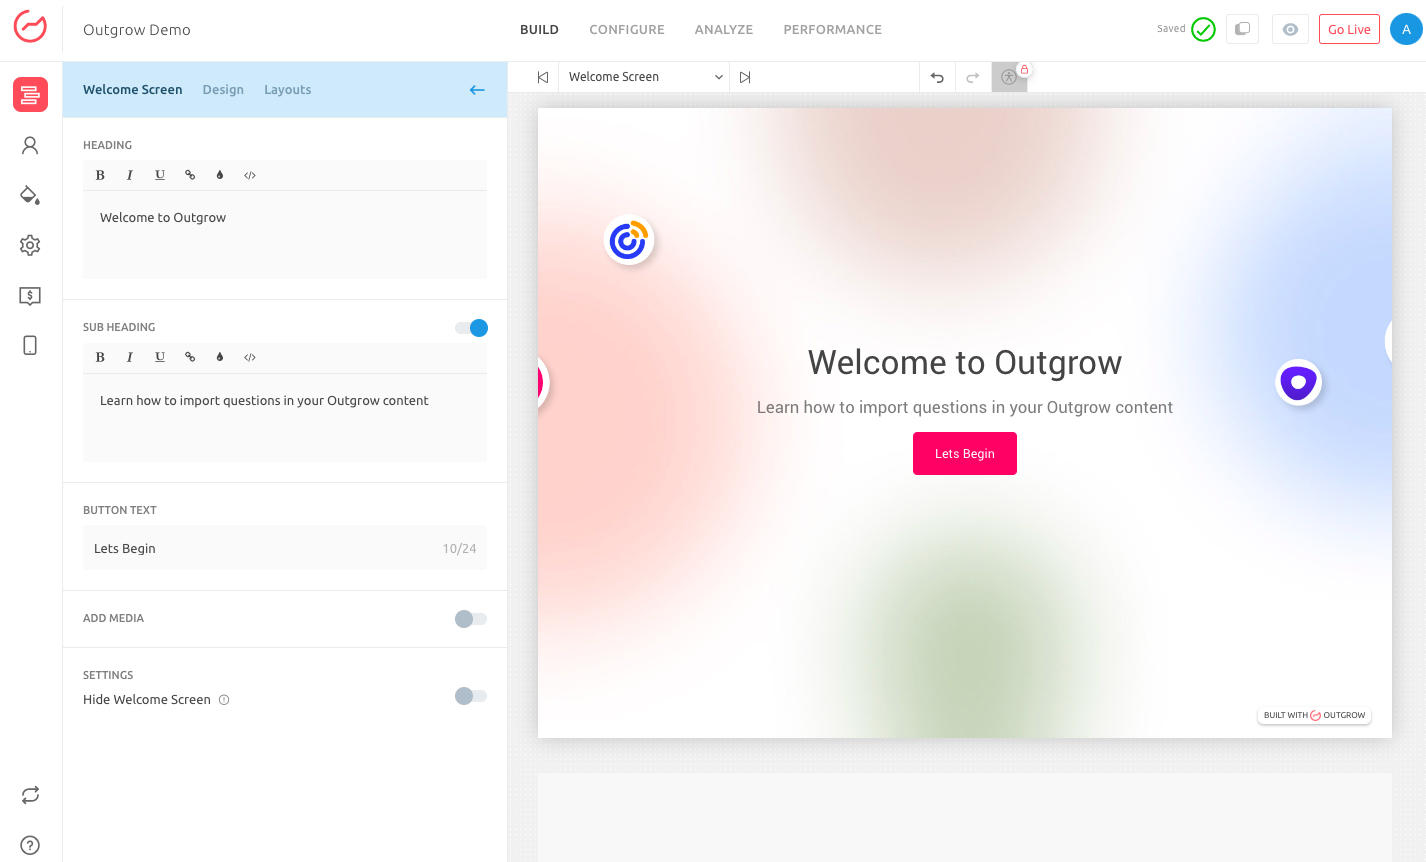Click the green saved checkmark icon
The width and height of the screenshot is (1426, 862).
point(1204,29)
